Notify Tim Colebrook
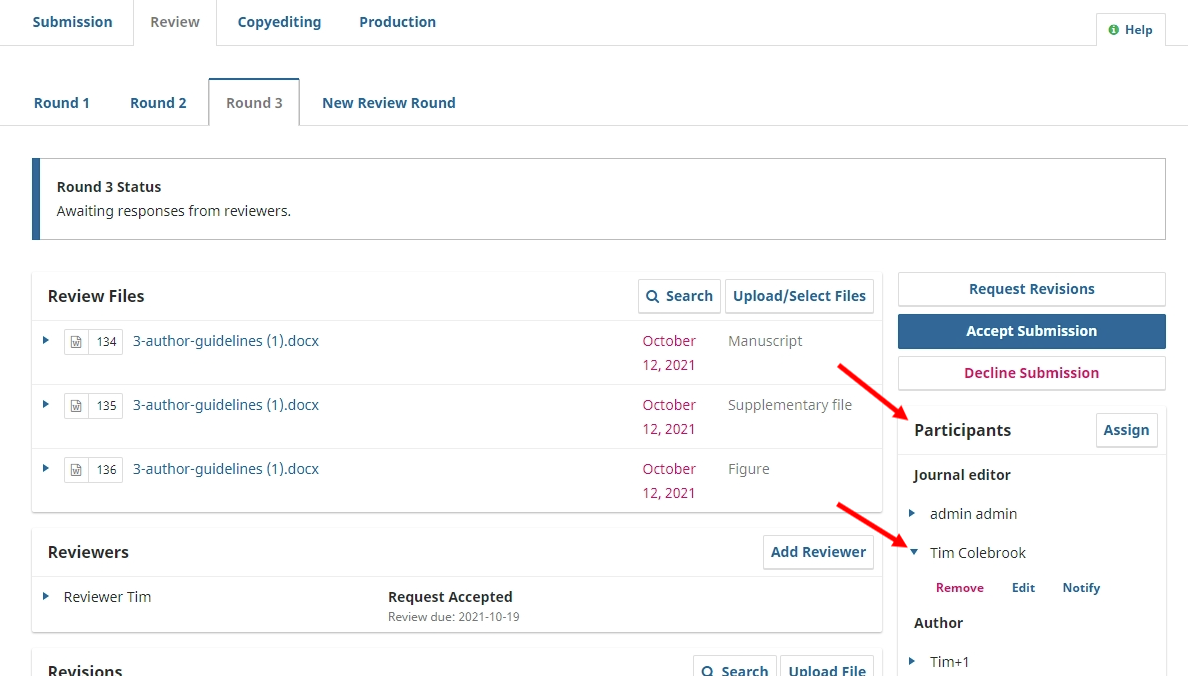The height and width of the screenshot is (676, 1188). click(x=1081, y=588)
